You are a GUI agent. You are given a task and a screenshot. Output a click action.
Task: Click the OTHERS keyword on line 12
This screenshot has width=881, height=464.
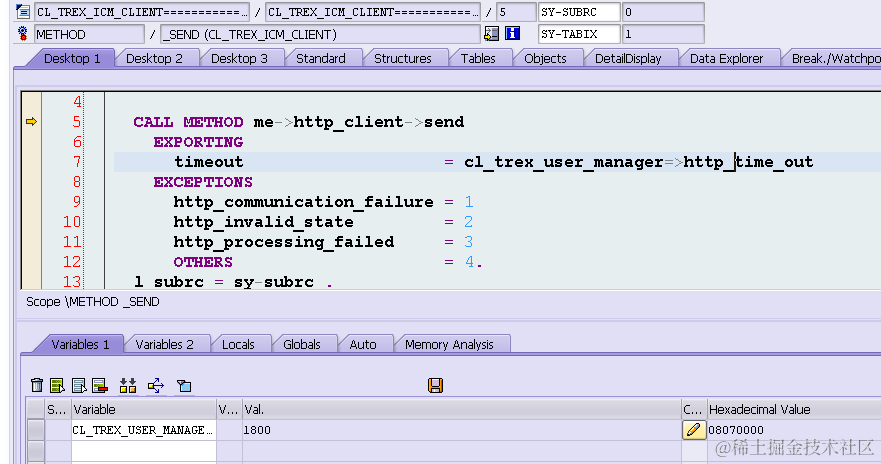(x=203, y=262)
